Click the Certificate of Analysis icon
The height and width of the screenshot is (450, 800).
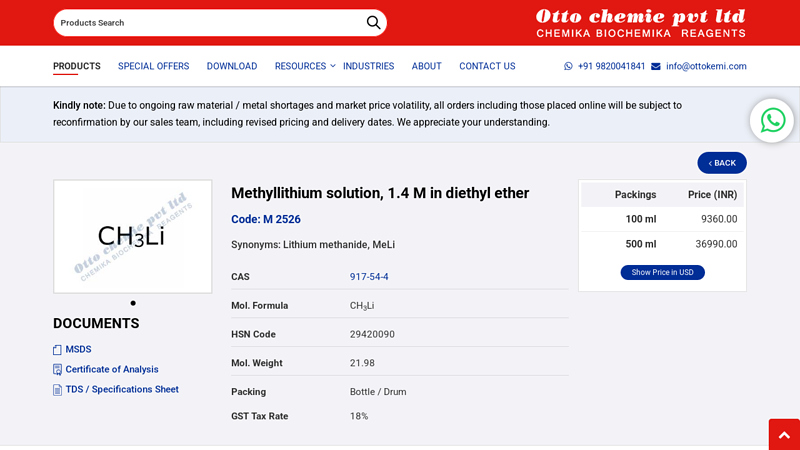tap(57, 370)
